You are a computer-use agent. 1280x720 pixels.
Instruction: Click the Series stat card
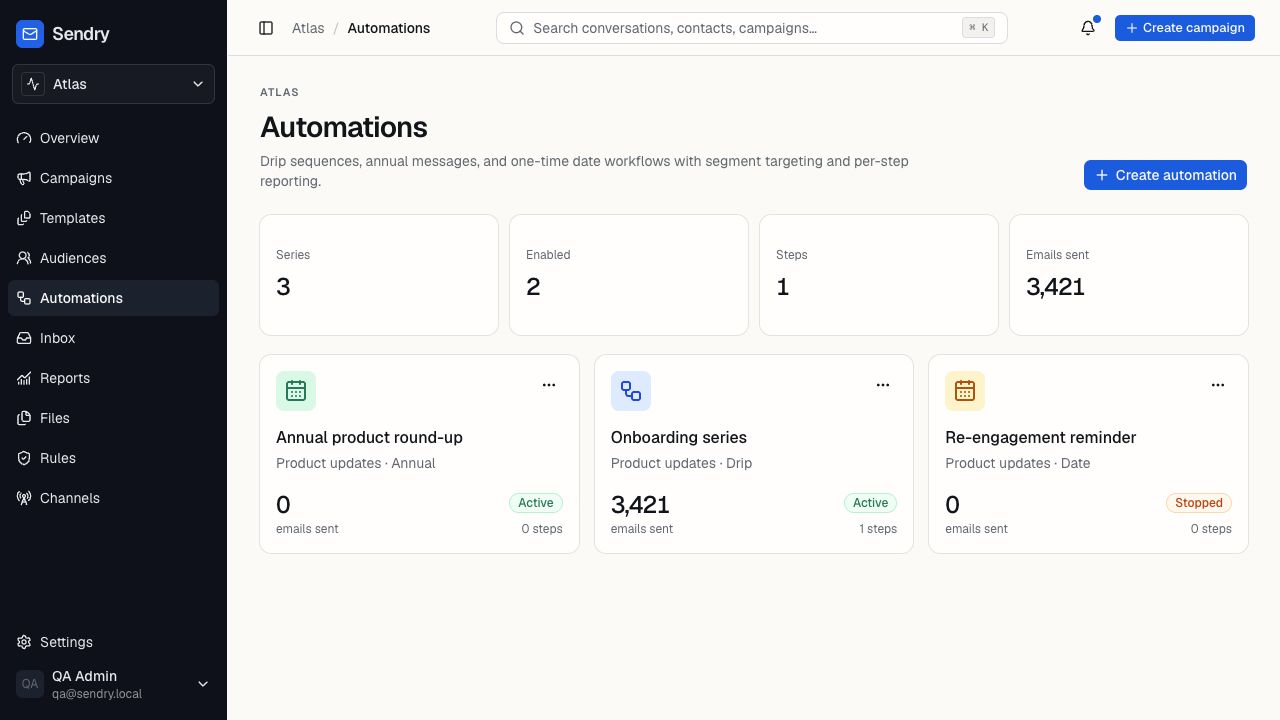point(379,275)
